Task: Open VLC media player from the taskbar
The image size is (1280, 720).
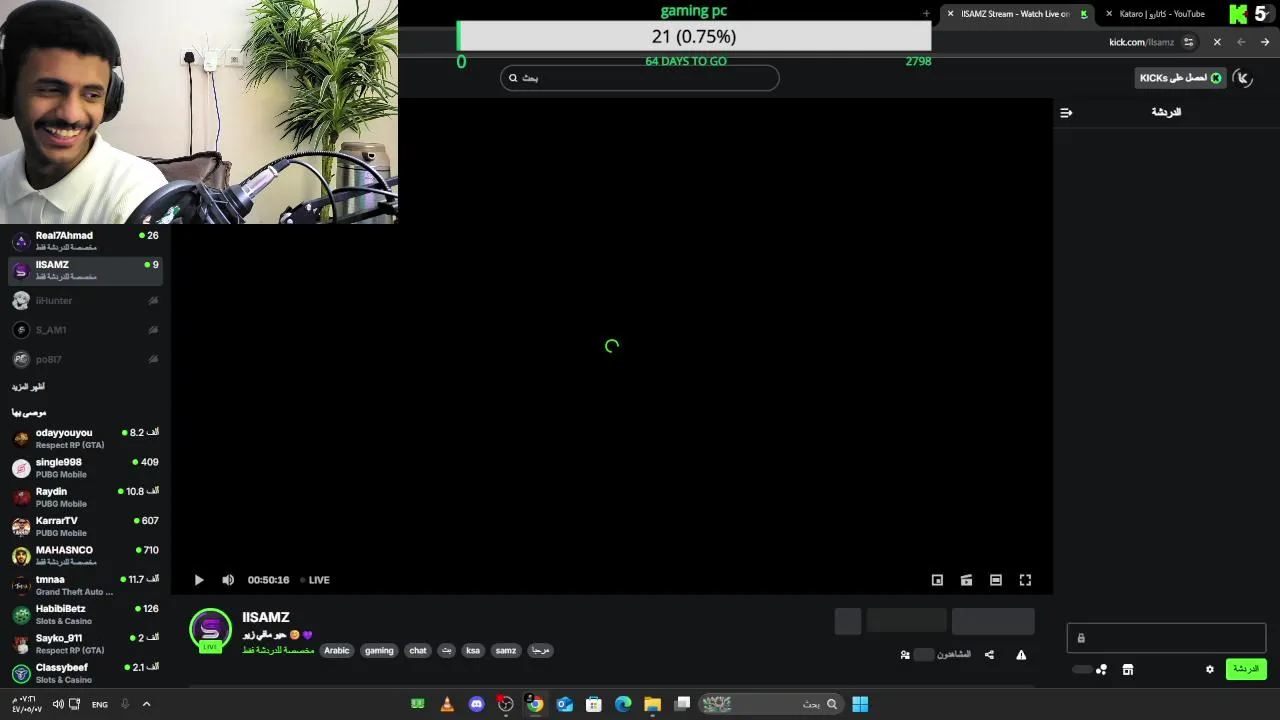Action: coord(447,704)
